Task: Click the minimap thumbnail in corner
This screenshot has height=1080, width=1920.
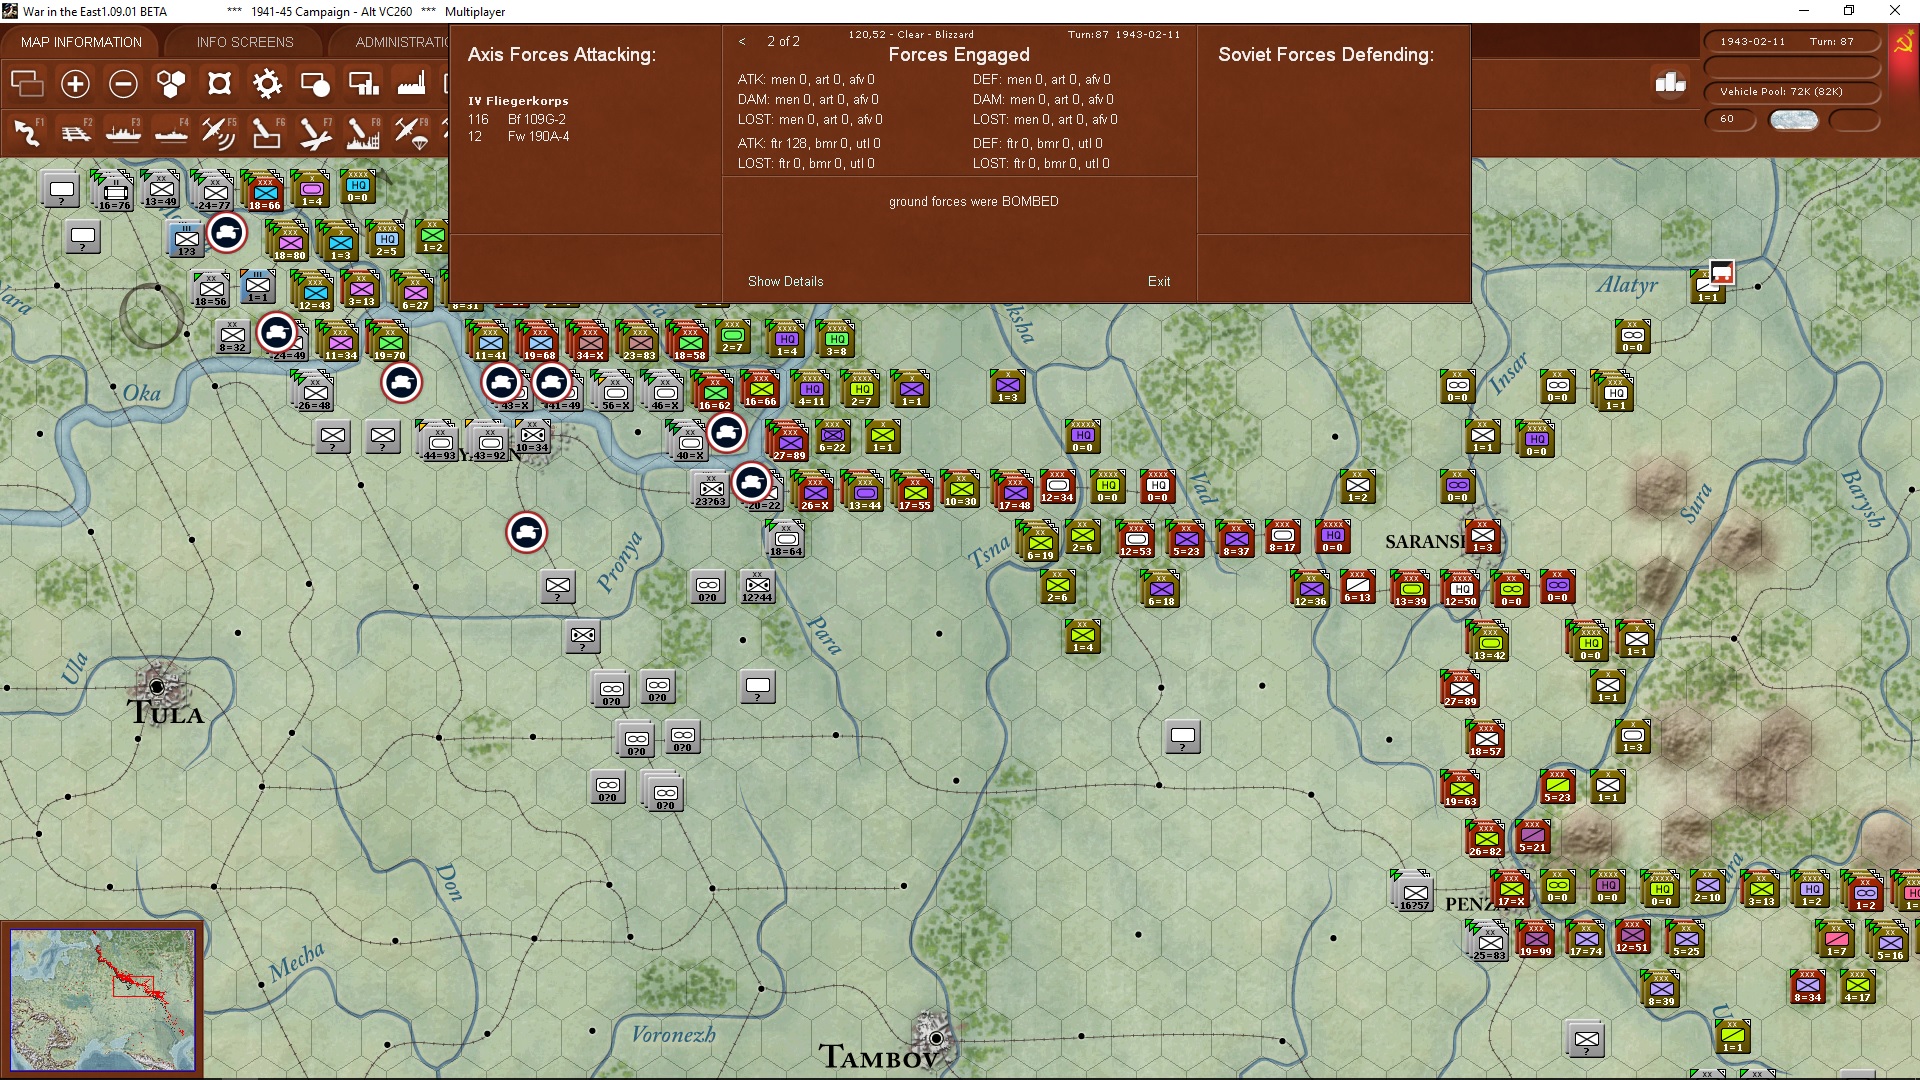Action: [x=103, y=1000]
